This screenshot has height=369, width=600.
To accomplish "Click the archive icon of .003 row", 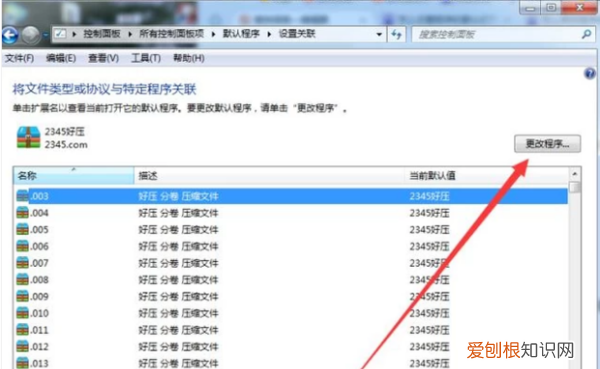I will point(23,196).
